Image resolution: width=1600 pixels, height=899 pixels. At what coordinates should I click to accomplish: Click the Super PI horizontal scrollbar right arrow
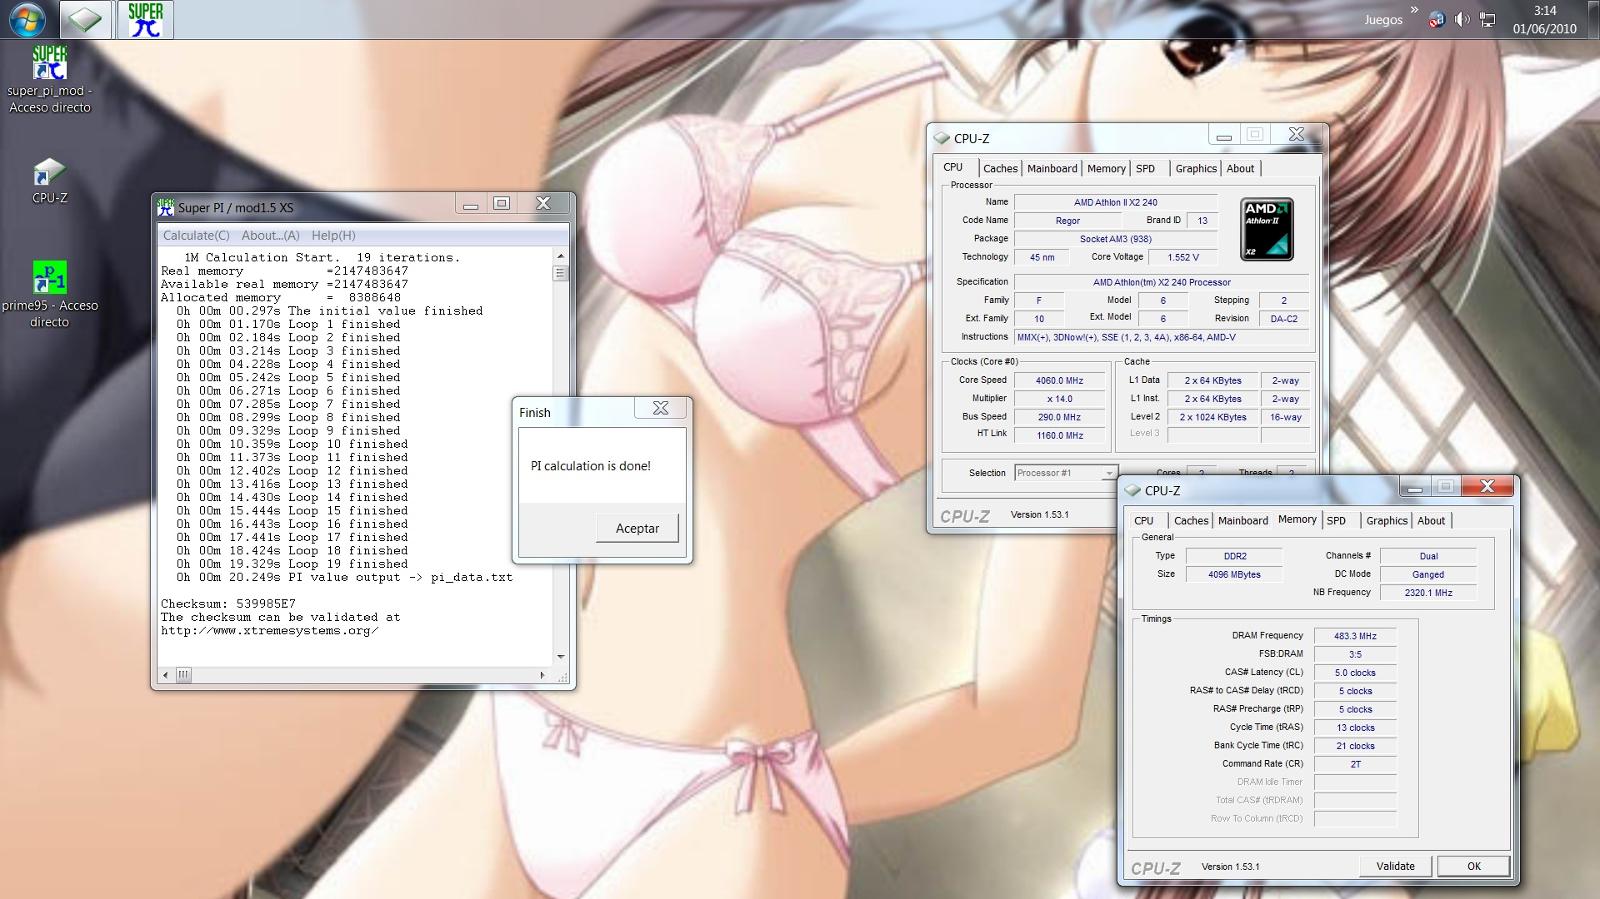tap(543, 675)
